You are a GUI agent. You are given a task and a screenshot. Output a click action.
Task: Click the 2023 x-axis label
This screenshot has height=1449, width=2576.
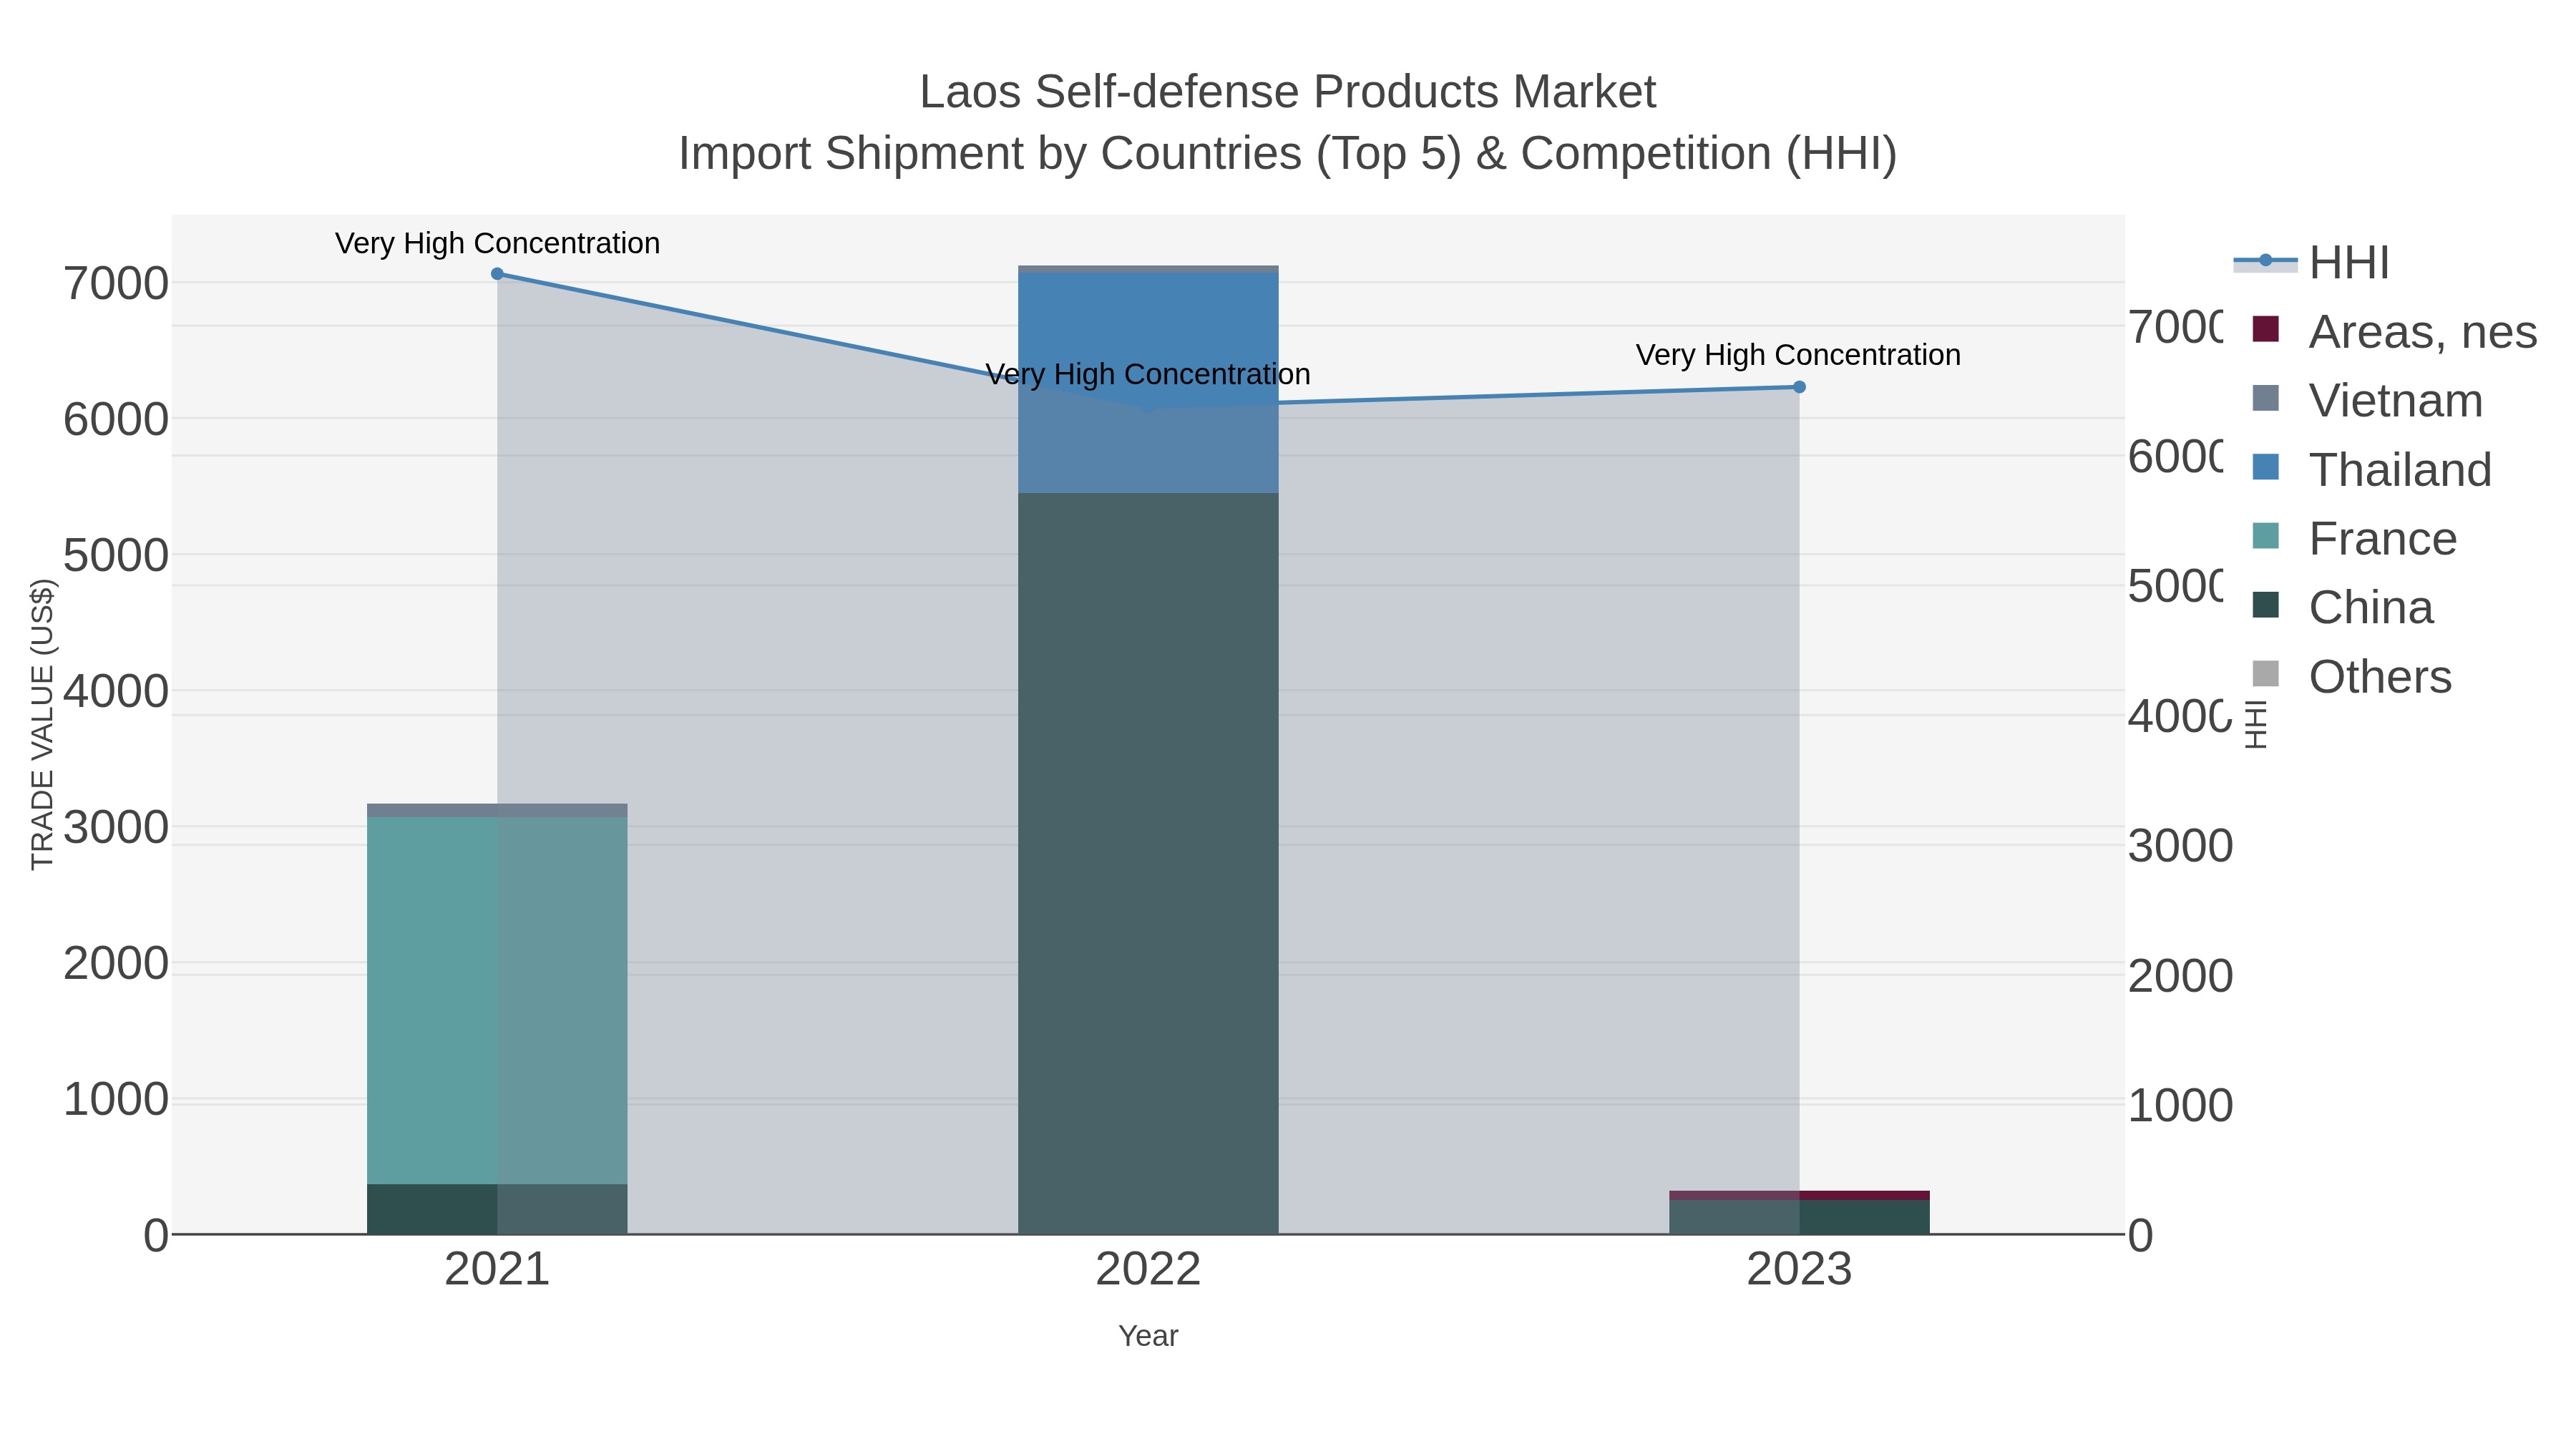(1799, 1270)
